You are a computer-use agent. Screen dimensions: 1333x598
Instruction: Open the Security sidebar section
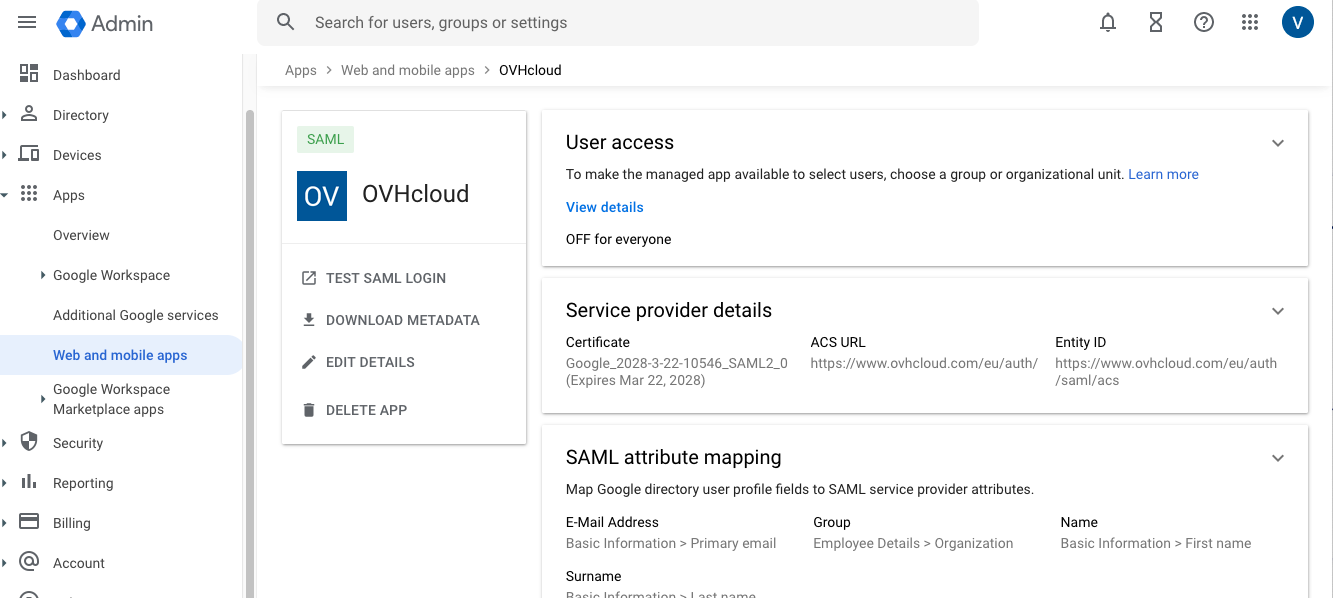pyautogui.click(x=78, y=443)
